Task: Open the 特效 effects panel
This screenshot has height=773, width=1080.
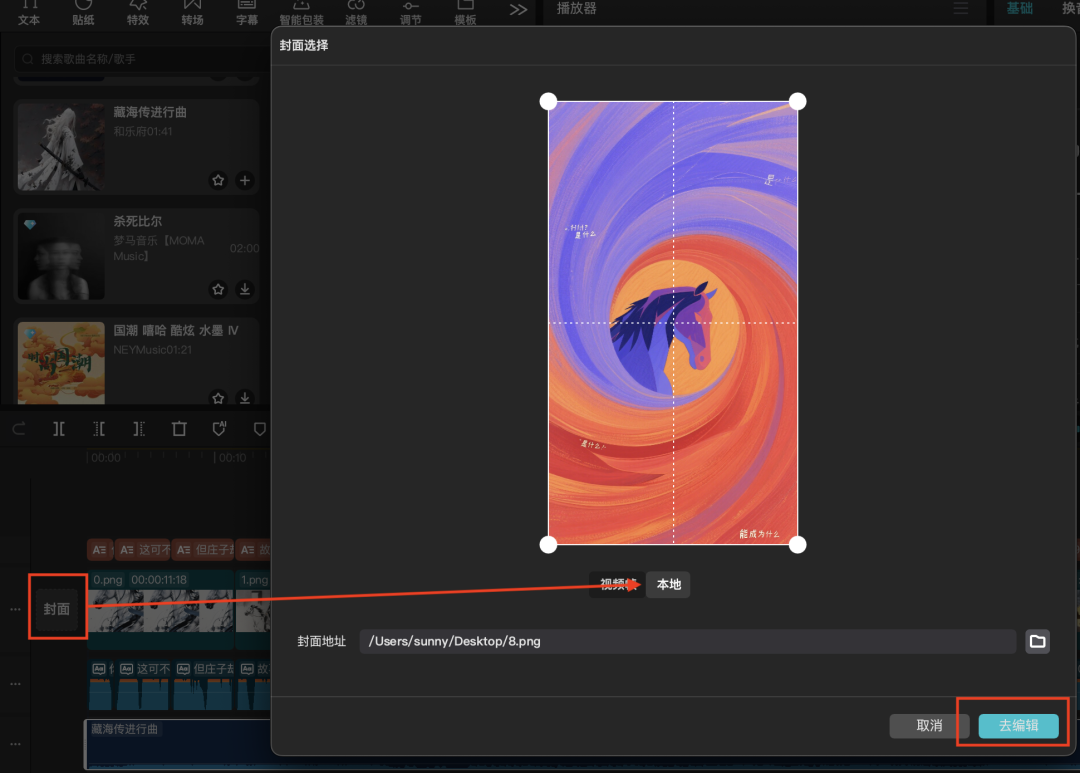Action: click(138, 13)
